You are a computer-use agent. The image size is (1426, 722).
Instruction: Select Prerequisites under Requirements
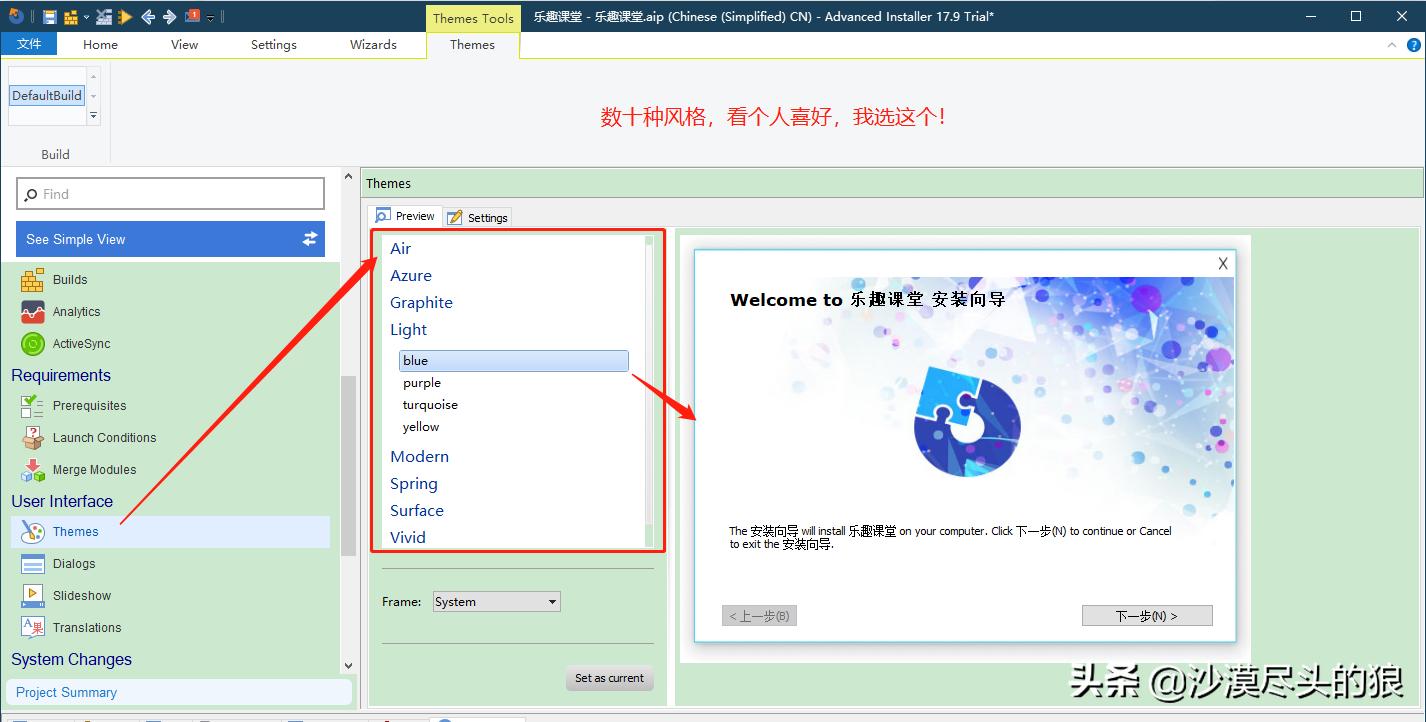point(91,406)
